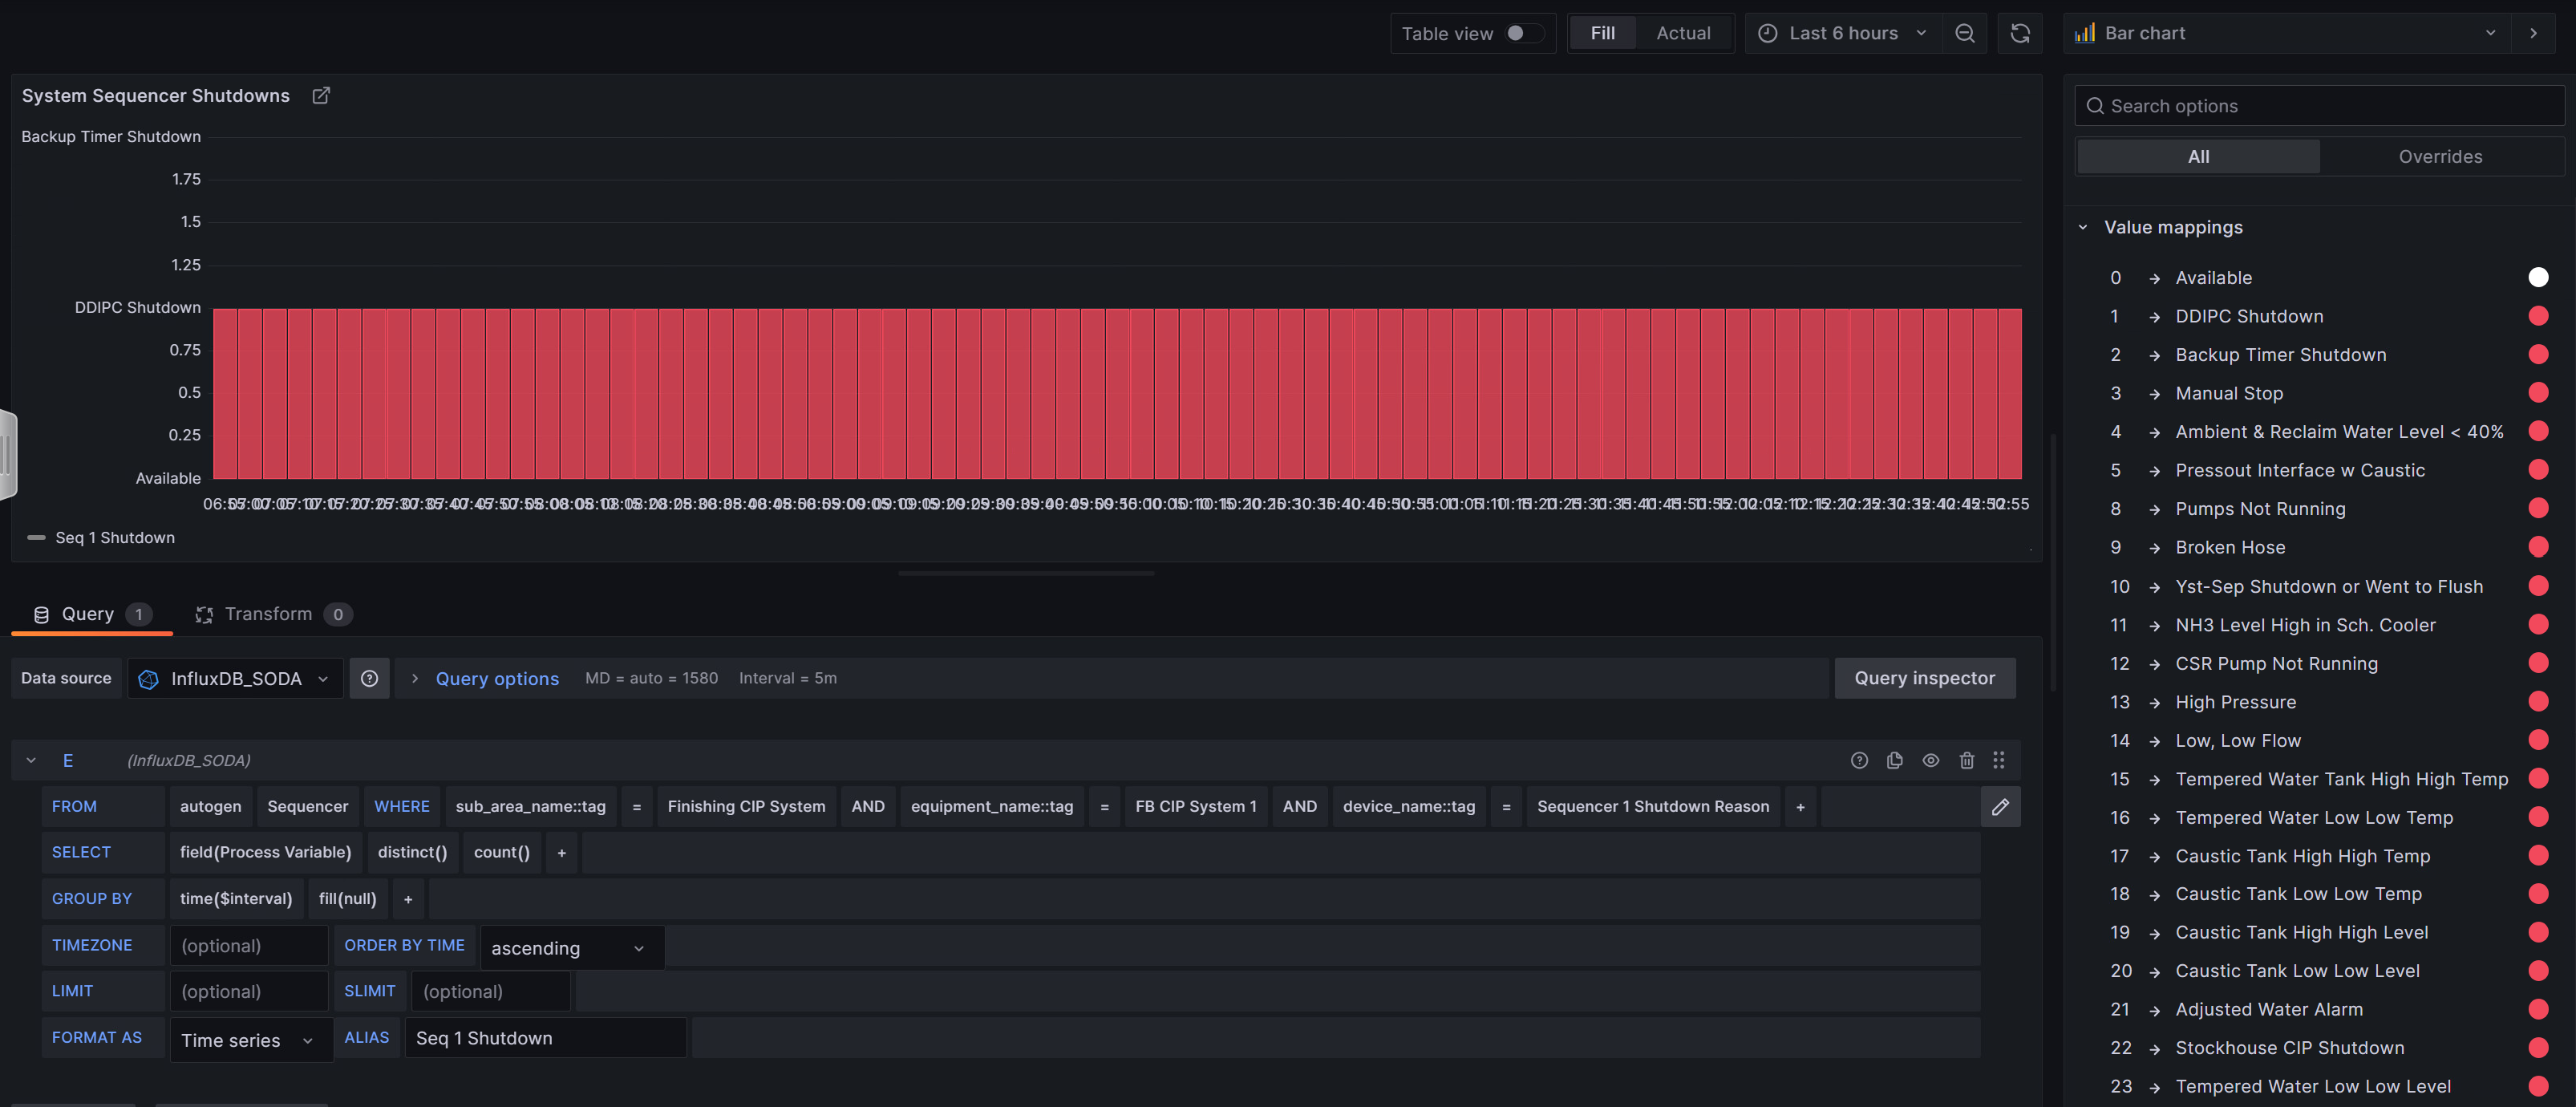Select the Actual display mode
2576x1107 pixels.
coord(1682,33)
